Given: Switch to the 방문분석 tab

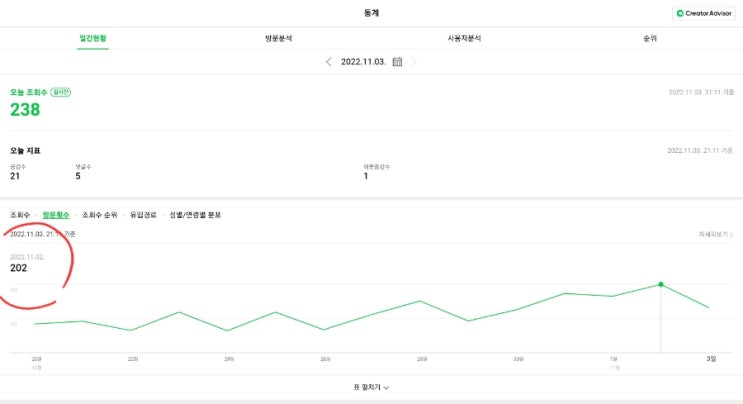Looking at the screenshot, I should tap(279, 38).
